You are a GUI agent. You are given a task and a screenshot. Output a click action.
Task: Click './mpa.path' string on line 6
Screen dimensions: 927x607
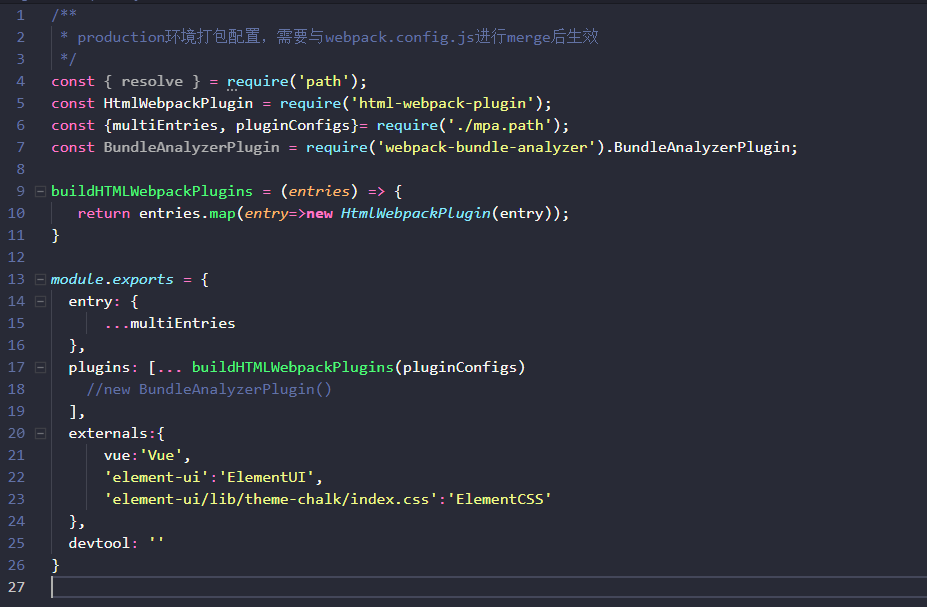point(500,125)
